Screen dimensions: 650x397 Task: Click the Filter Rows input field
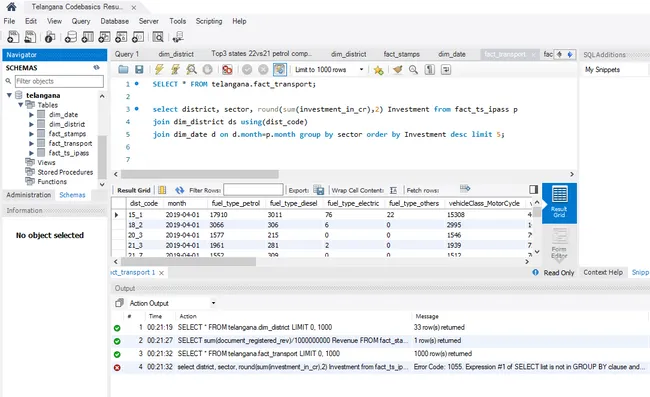pos(253,190)
